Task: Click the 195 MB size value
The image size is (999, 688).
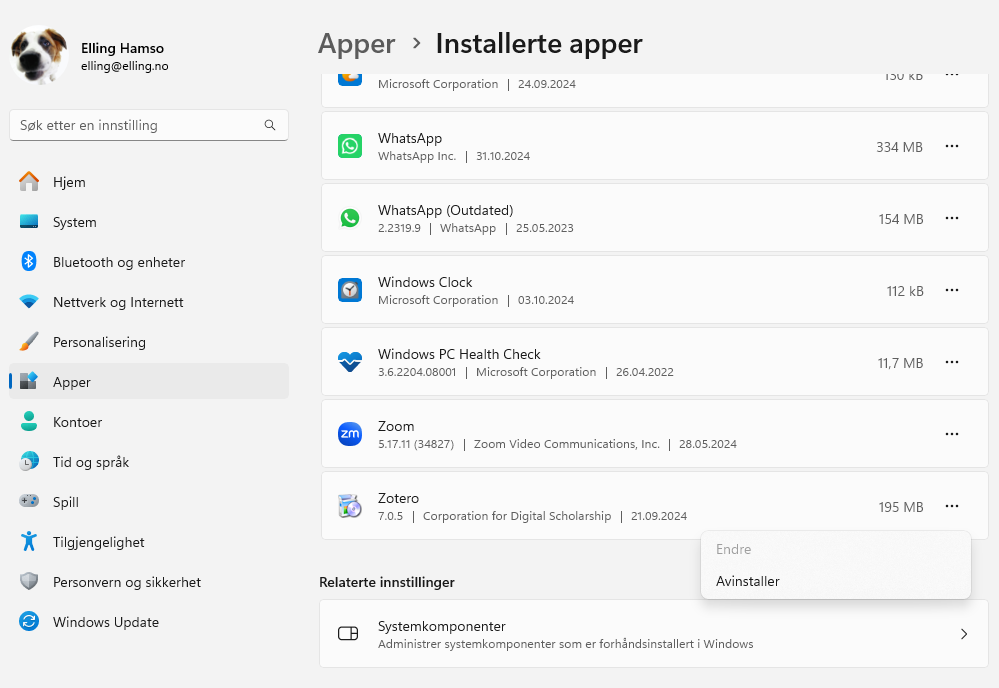Action: coord(900,507)
